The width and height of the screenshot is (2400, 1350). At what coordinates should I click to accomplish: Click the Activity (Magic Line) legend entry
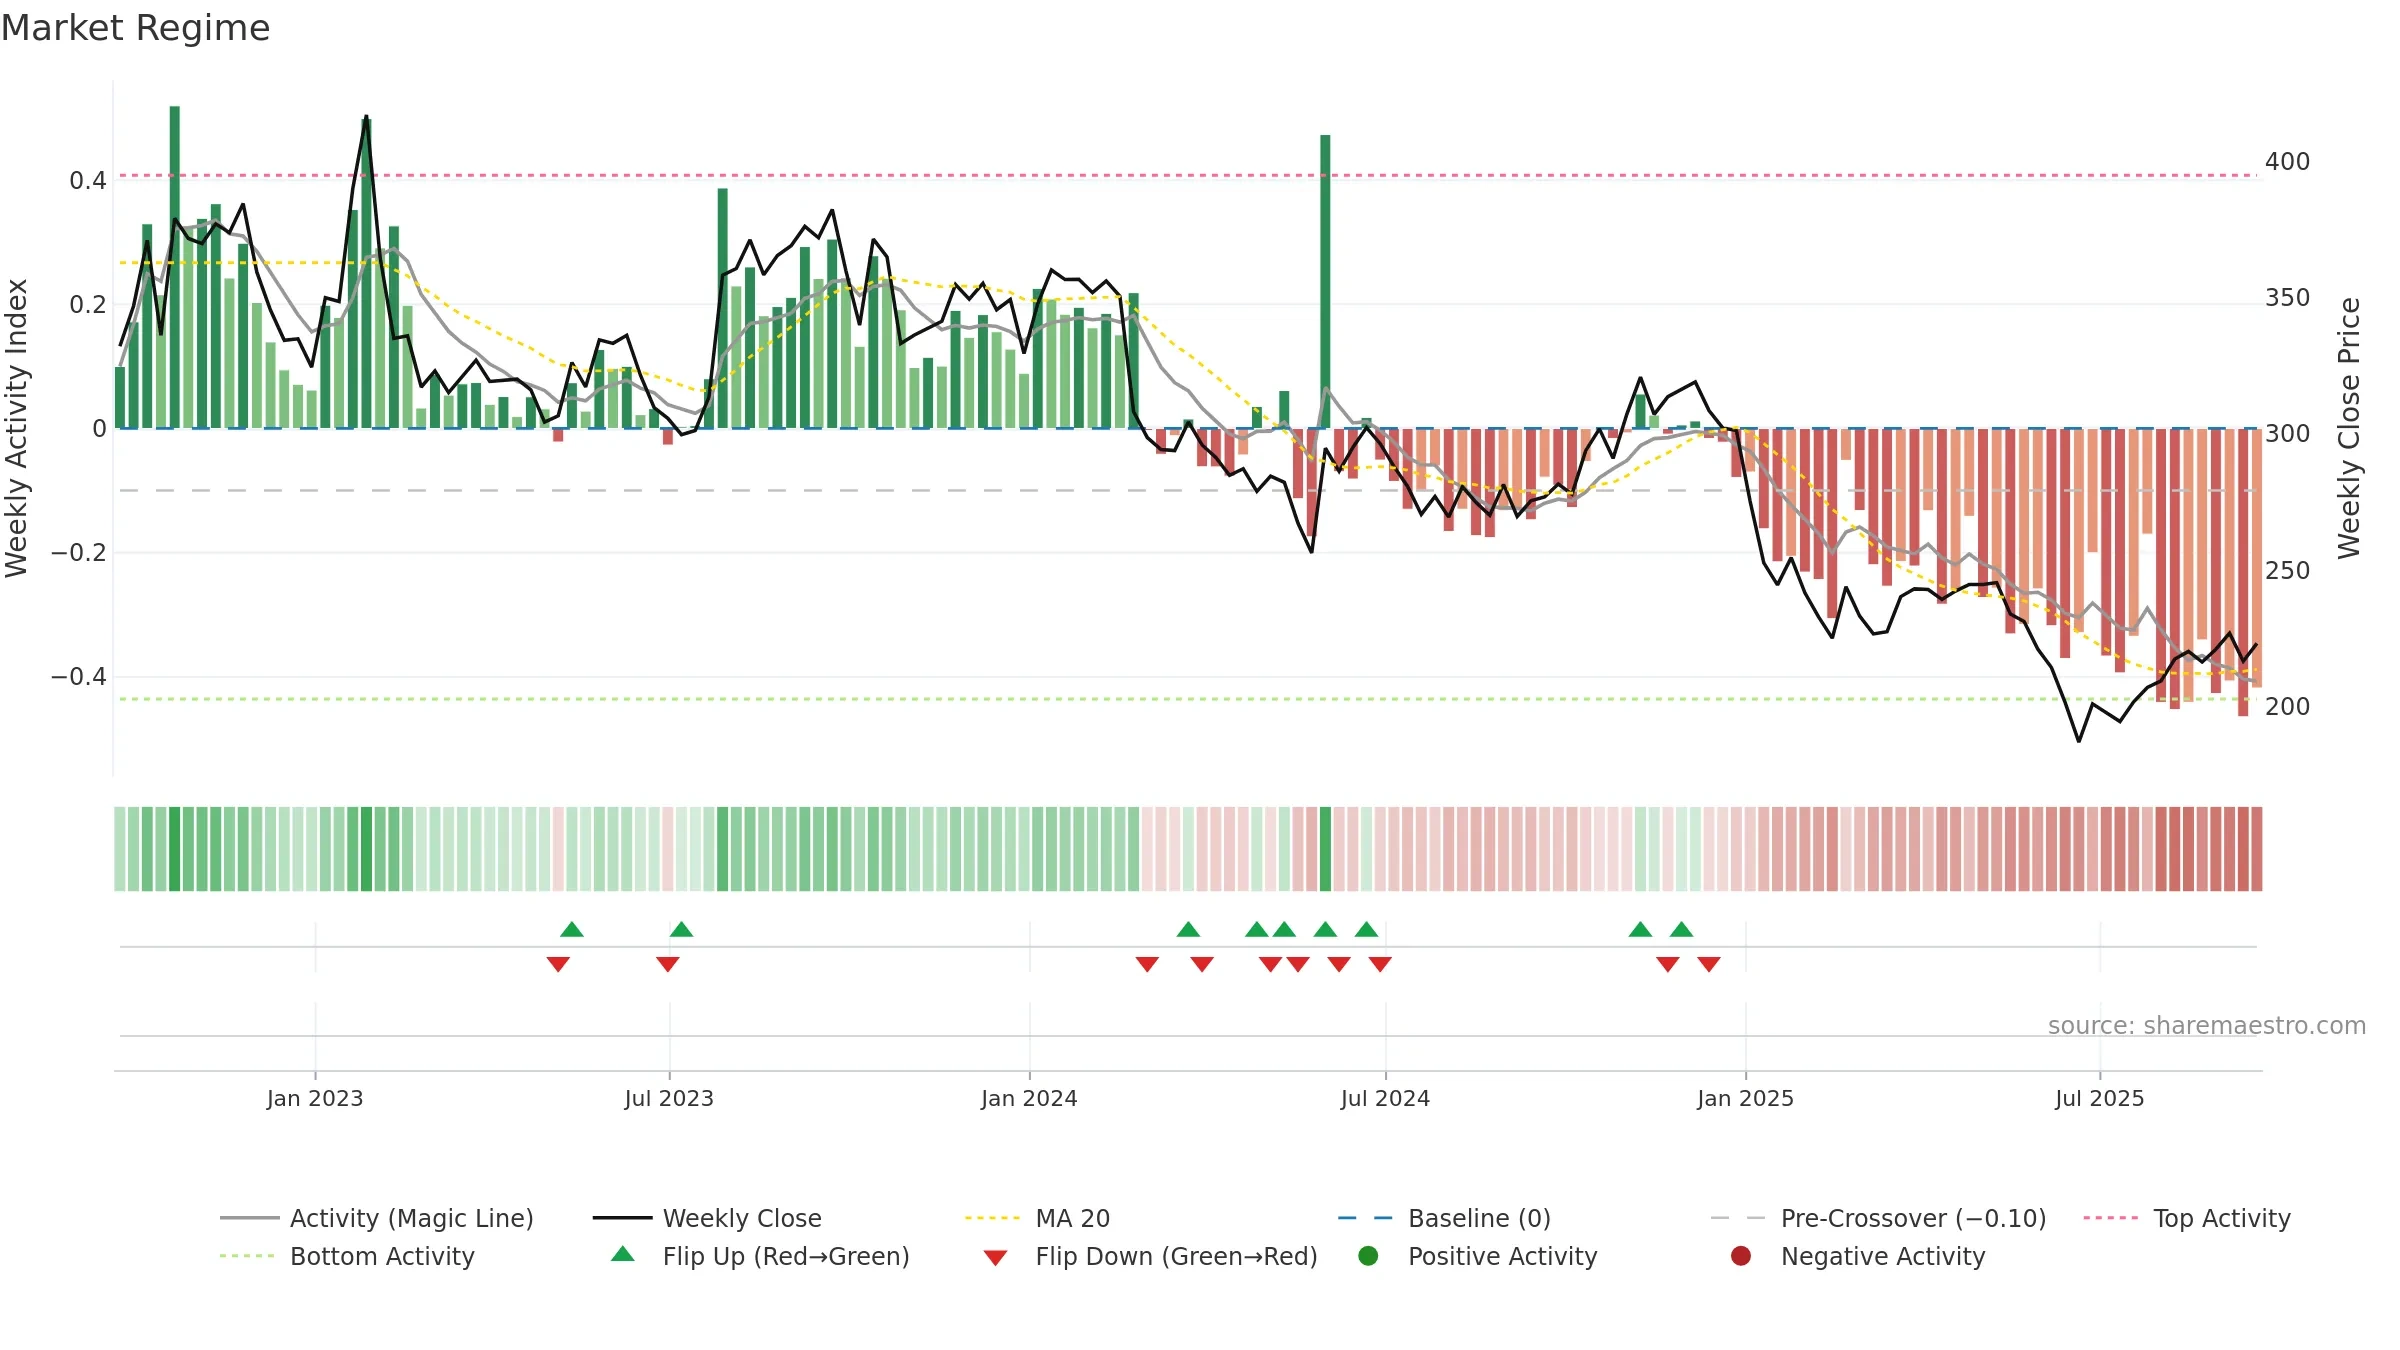(377, 1218)
